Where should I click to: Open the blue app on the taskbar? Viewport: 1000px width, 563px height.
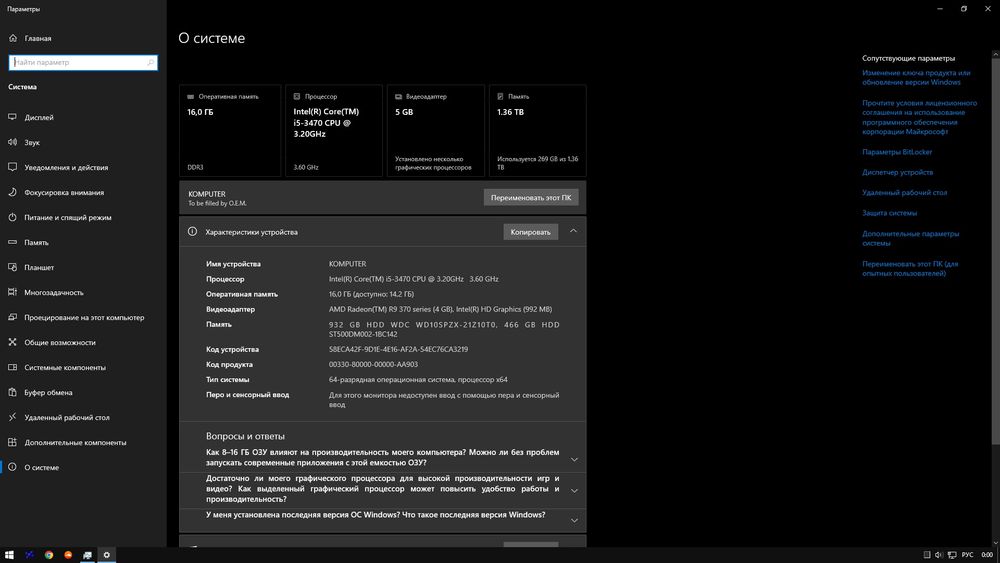[29, 555]
